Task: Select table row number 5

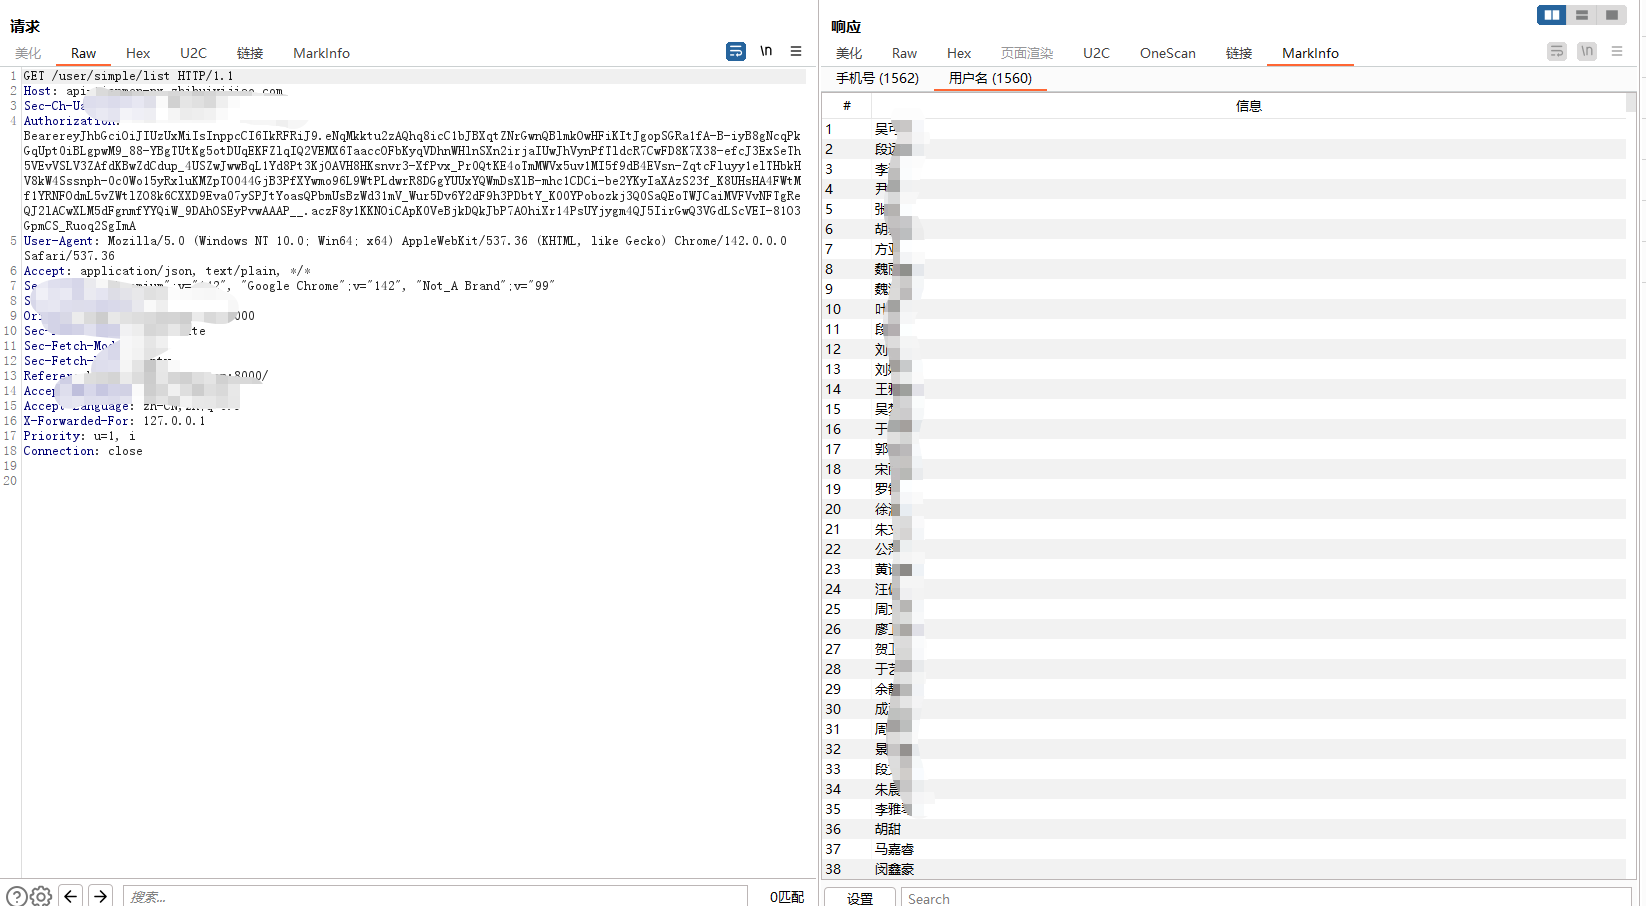Action: tap(1224, 209)
